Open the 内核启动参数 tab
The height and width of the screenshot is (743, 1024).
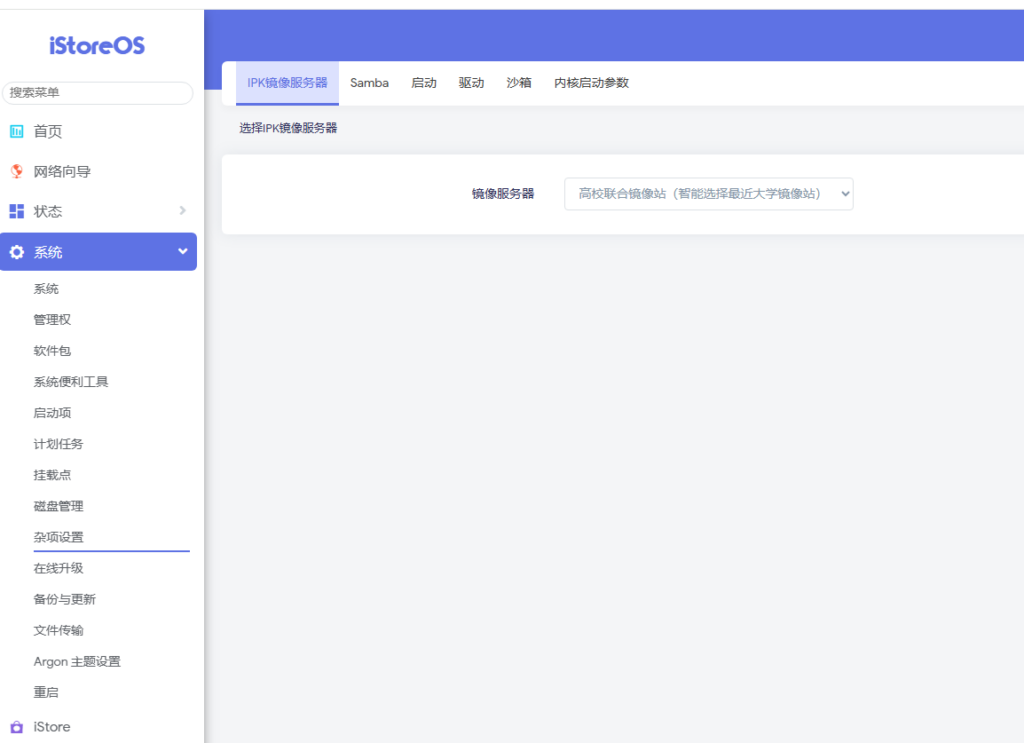click(591, 83)
